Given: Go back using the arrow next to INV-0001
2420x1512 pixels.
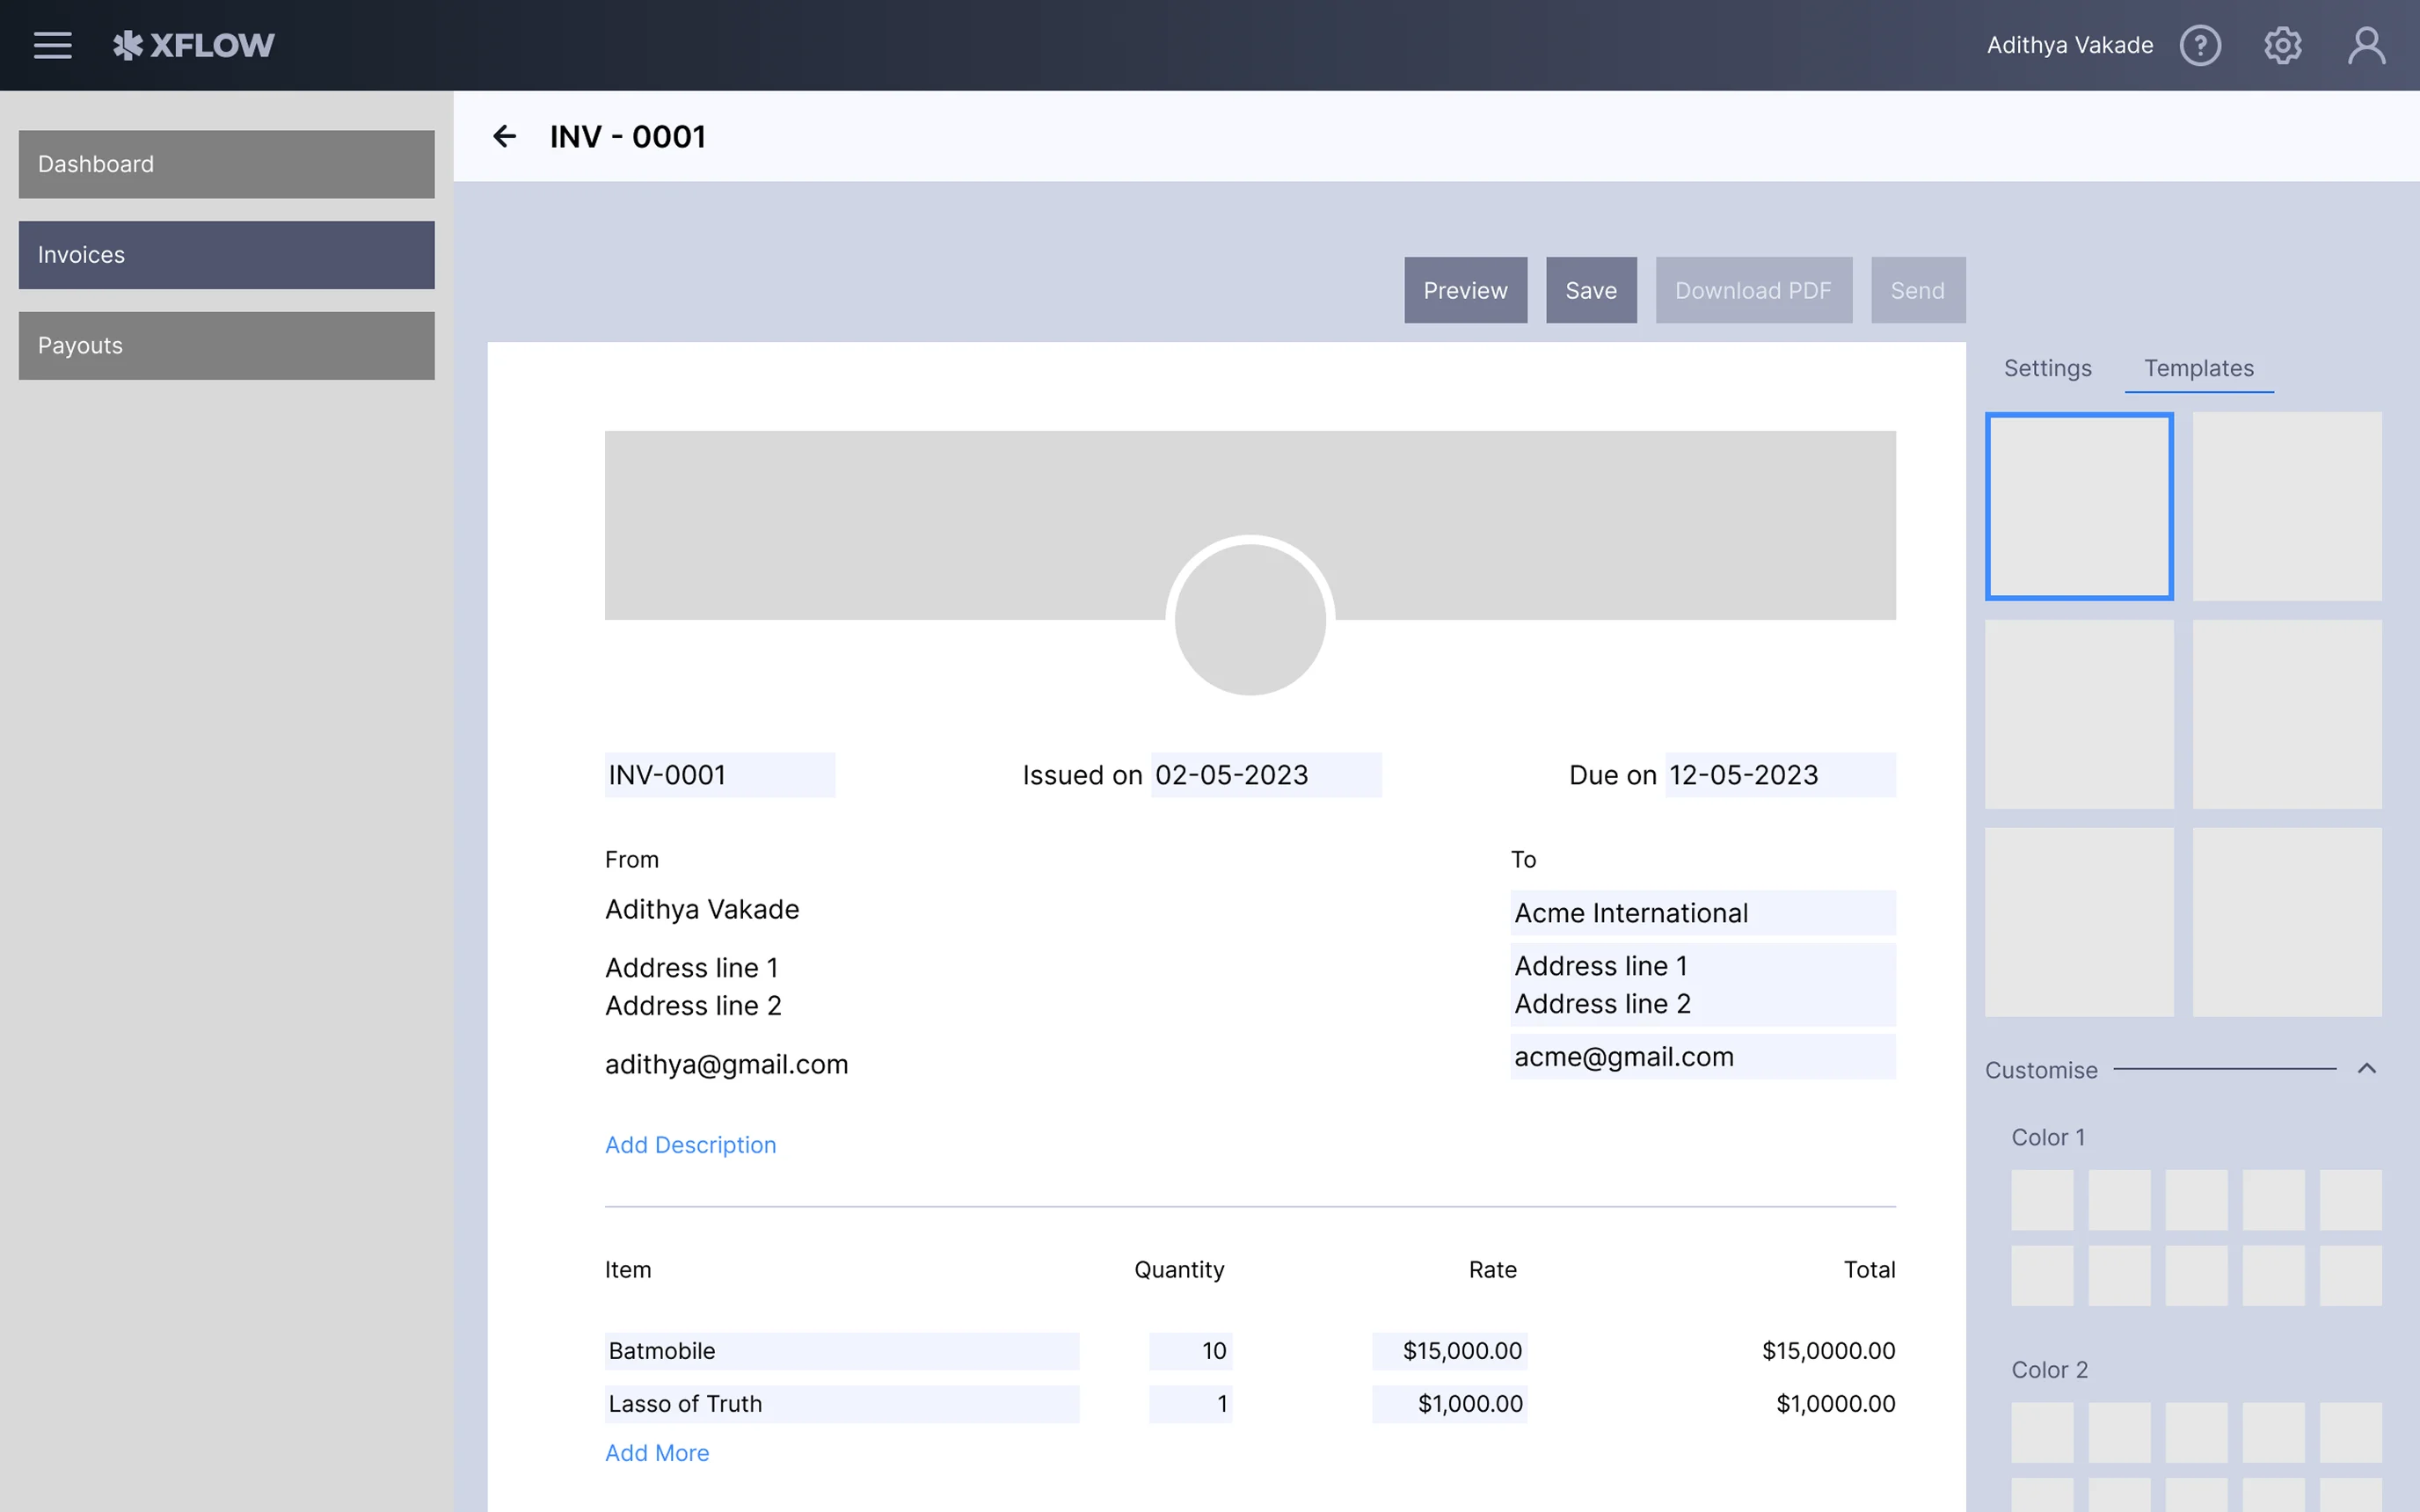Looking at the screenshot, I should [505, 136].
